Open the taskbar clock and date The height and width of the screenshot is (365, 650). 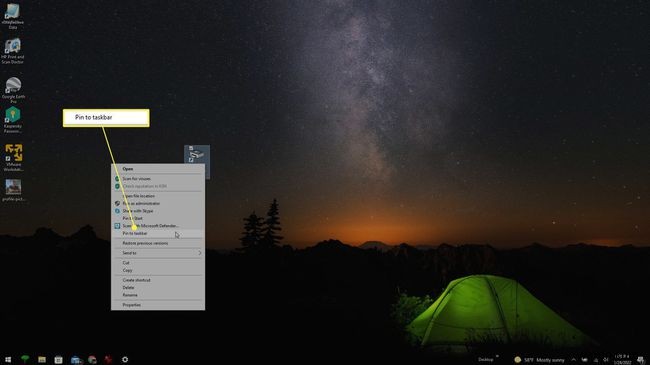tap(622, 360)
